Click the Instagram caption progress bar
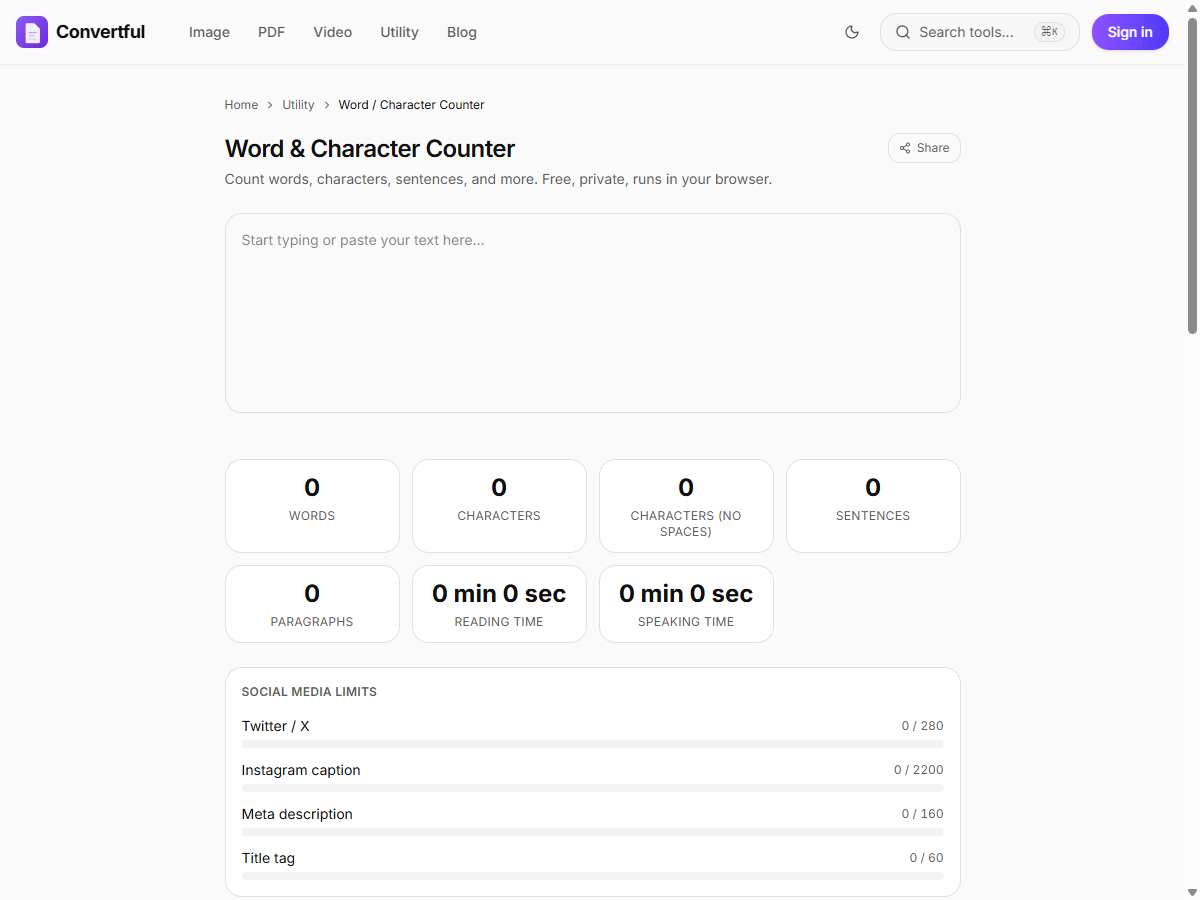The height and width of the screenshot is (900, 1200). tap(593, 788)
